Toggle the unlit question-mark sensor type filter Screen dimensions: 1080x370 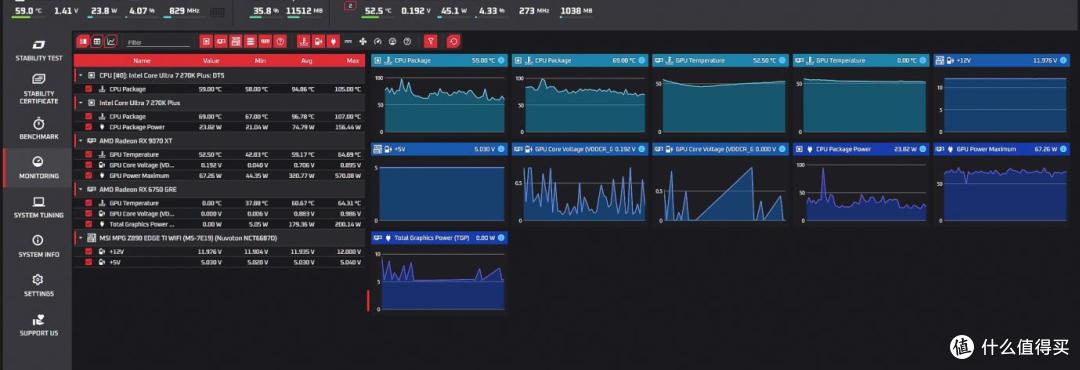407,41
